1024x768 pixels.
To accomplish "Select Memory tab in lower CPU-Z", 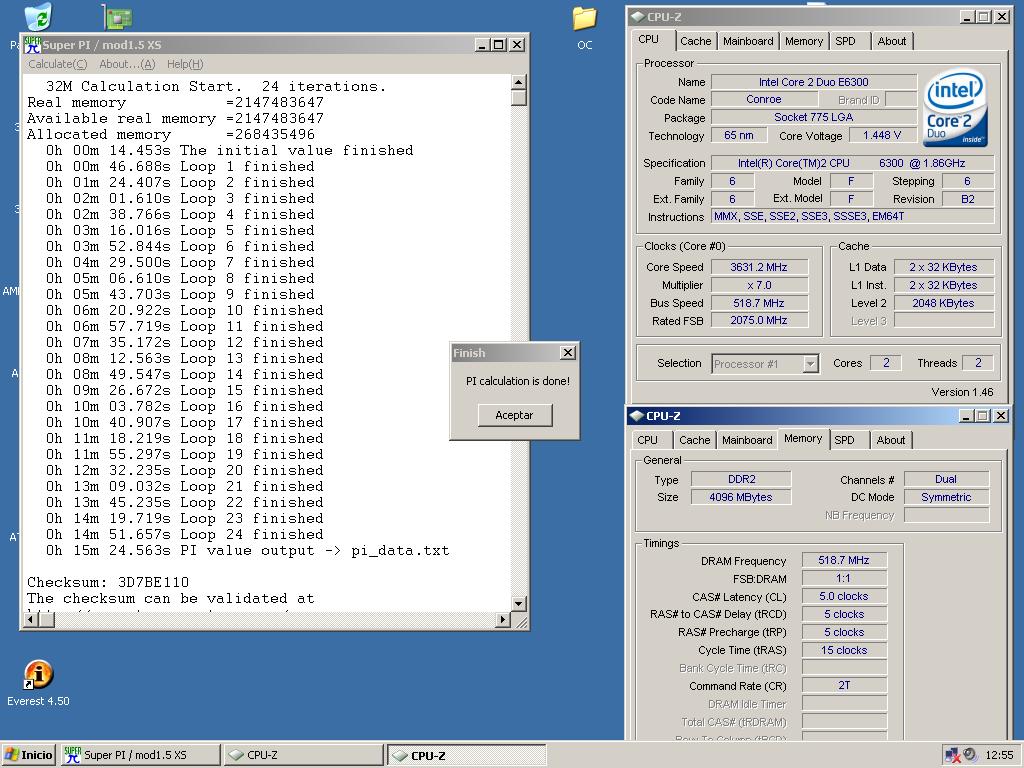I will 803,438.
